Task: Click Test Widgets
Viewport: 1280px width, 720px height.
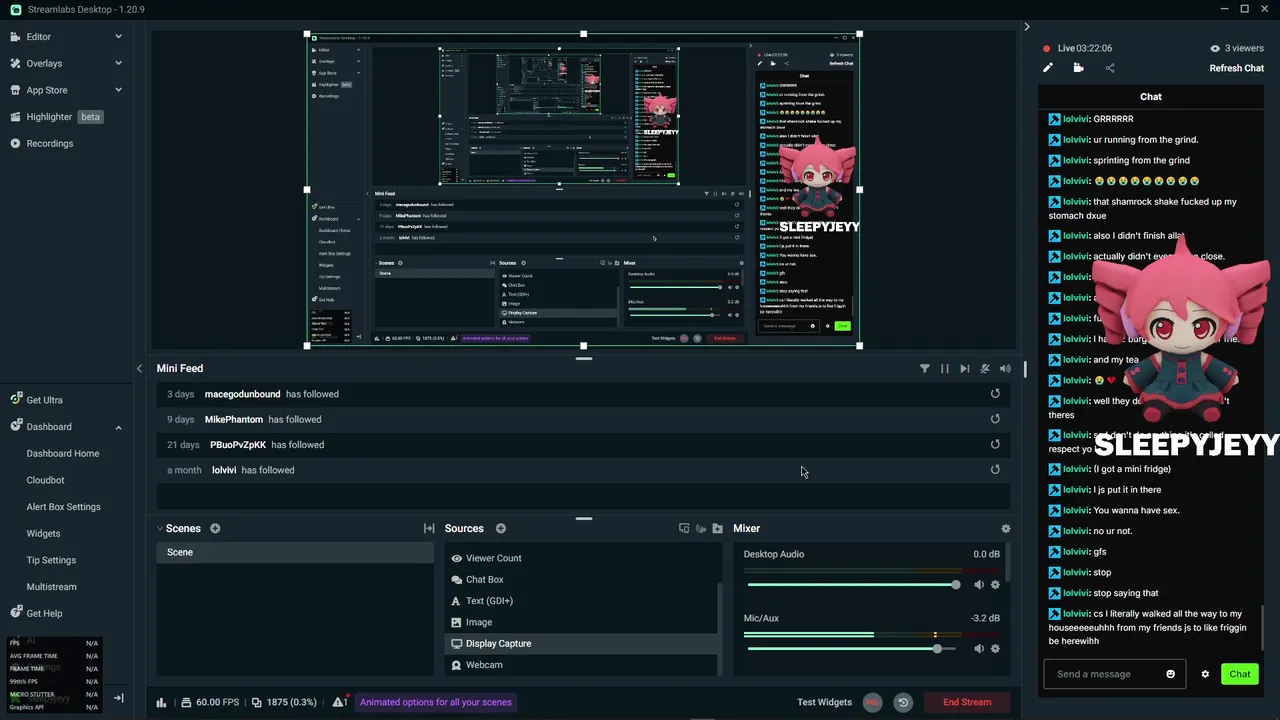Action: 824,702
